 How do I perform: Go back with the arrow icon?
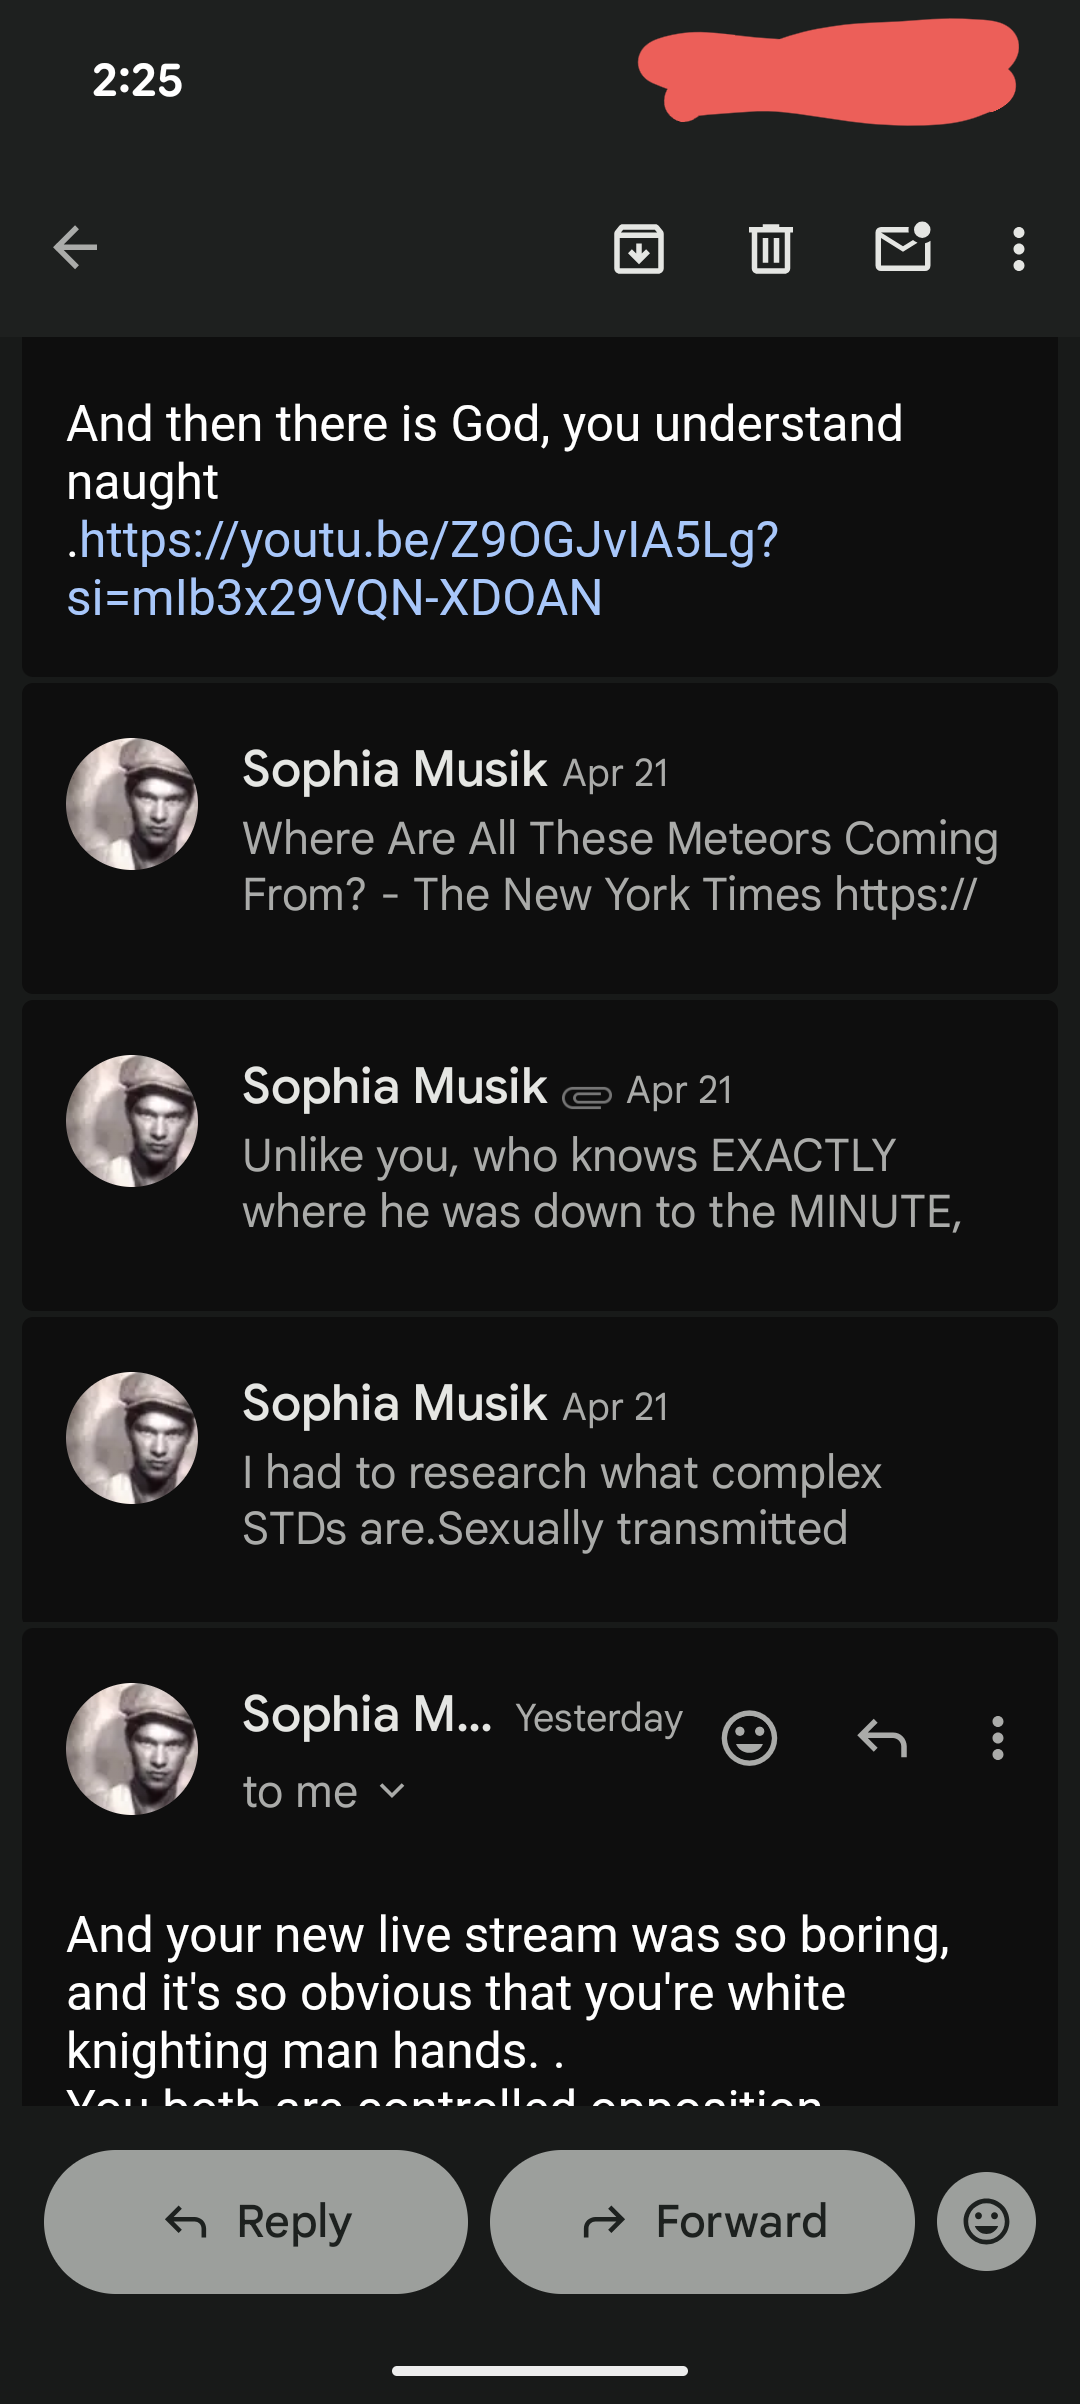tap(75, 248)
